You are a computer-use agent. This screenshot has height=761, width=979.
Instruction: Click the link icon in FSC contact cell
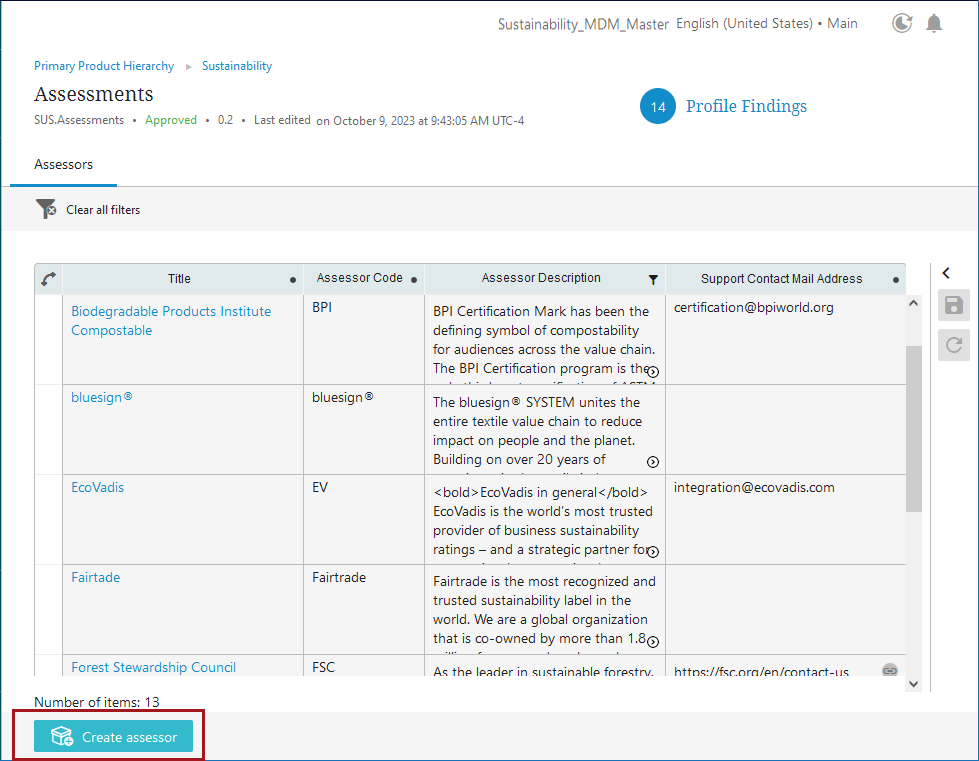889,670
